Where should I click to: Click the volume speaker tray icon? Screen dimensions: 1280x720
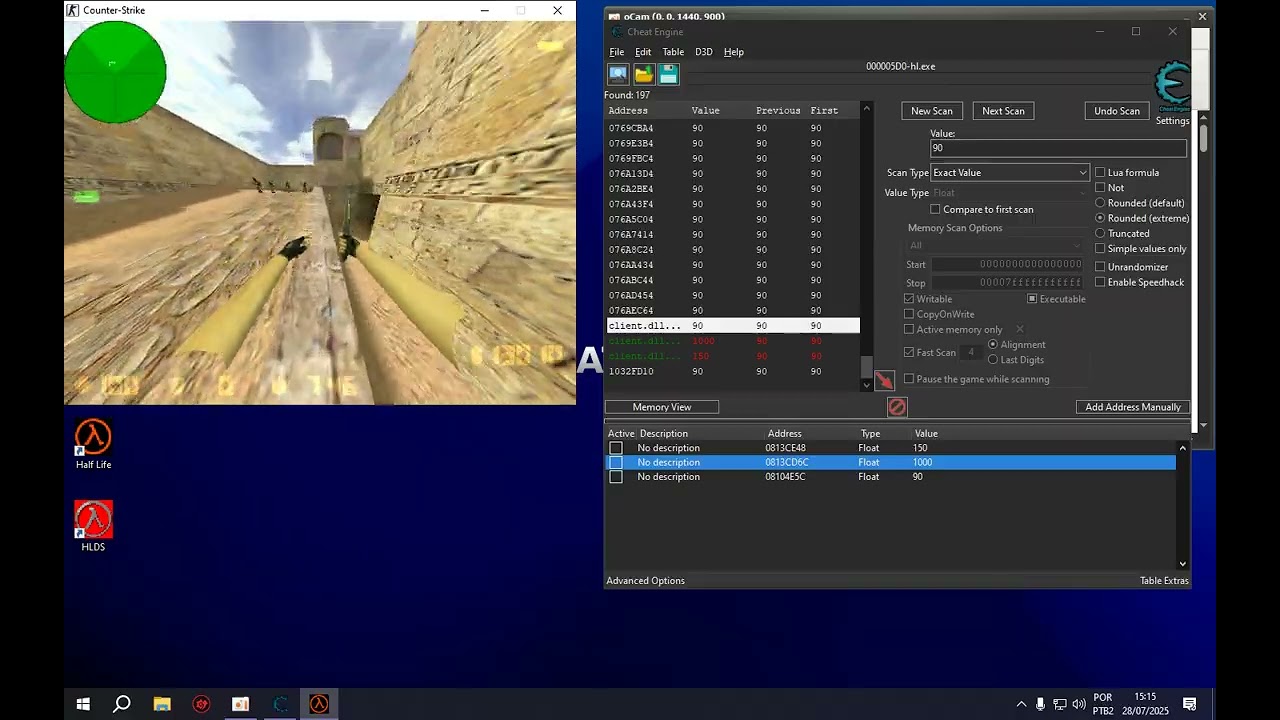tap(1079, 704)
